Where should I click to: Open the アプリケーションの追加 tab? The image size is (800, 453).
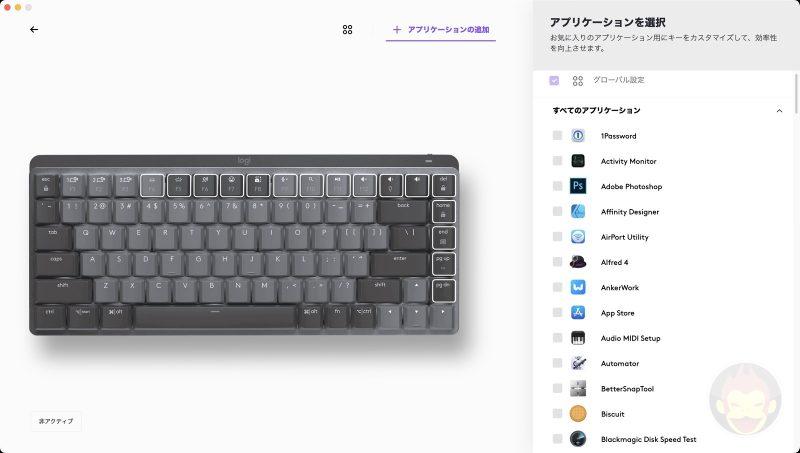441,30
